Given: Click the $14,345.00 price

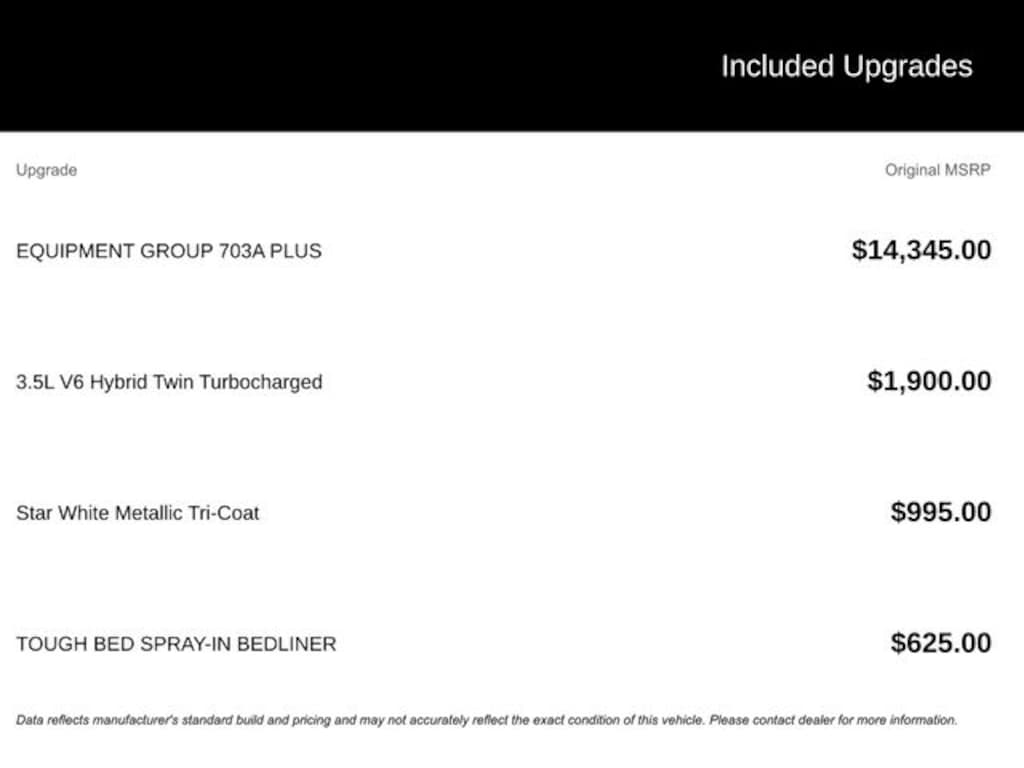Looking at the screenshot, I should click(x=921, y=250).
